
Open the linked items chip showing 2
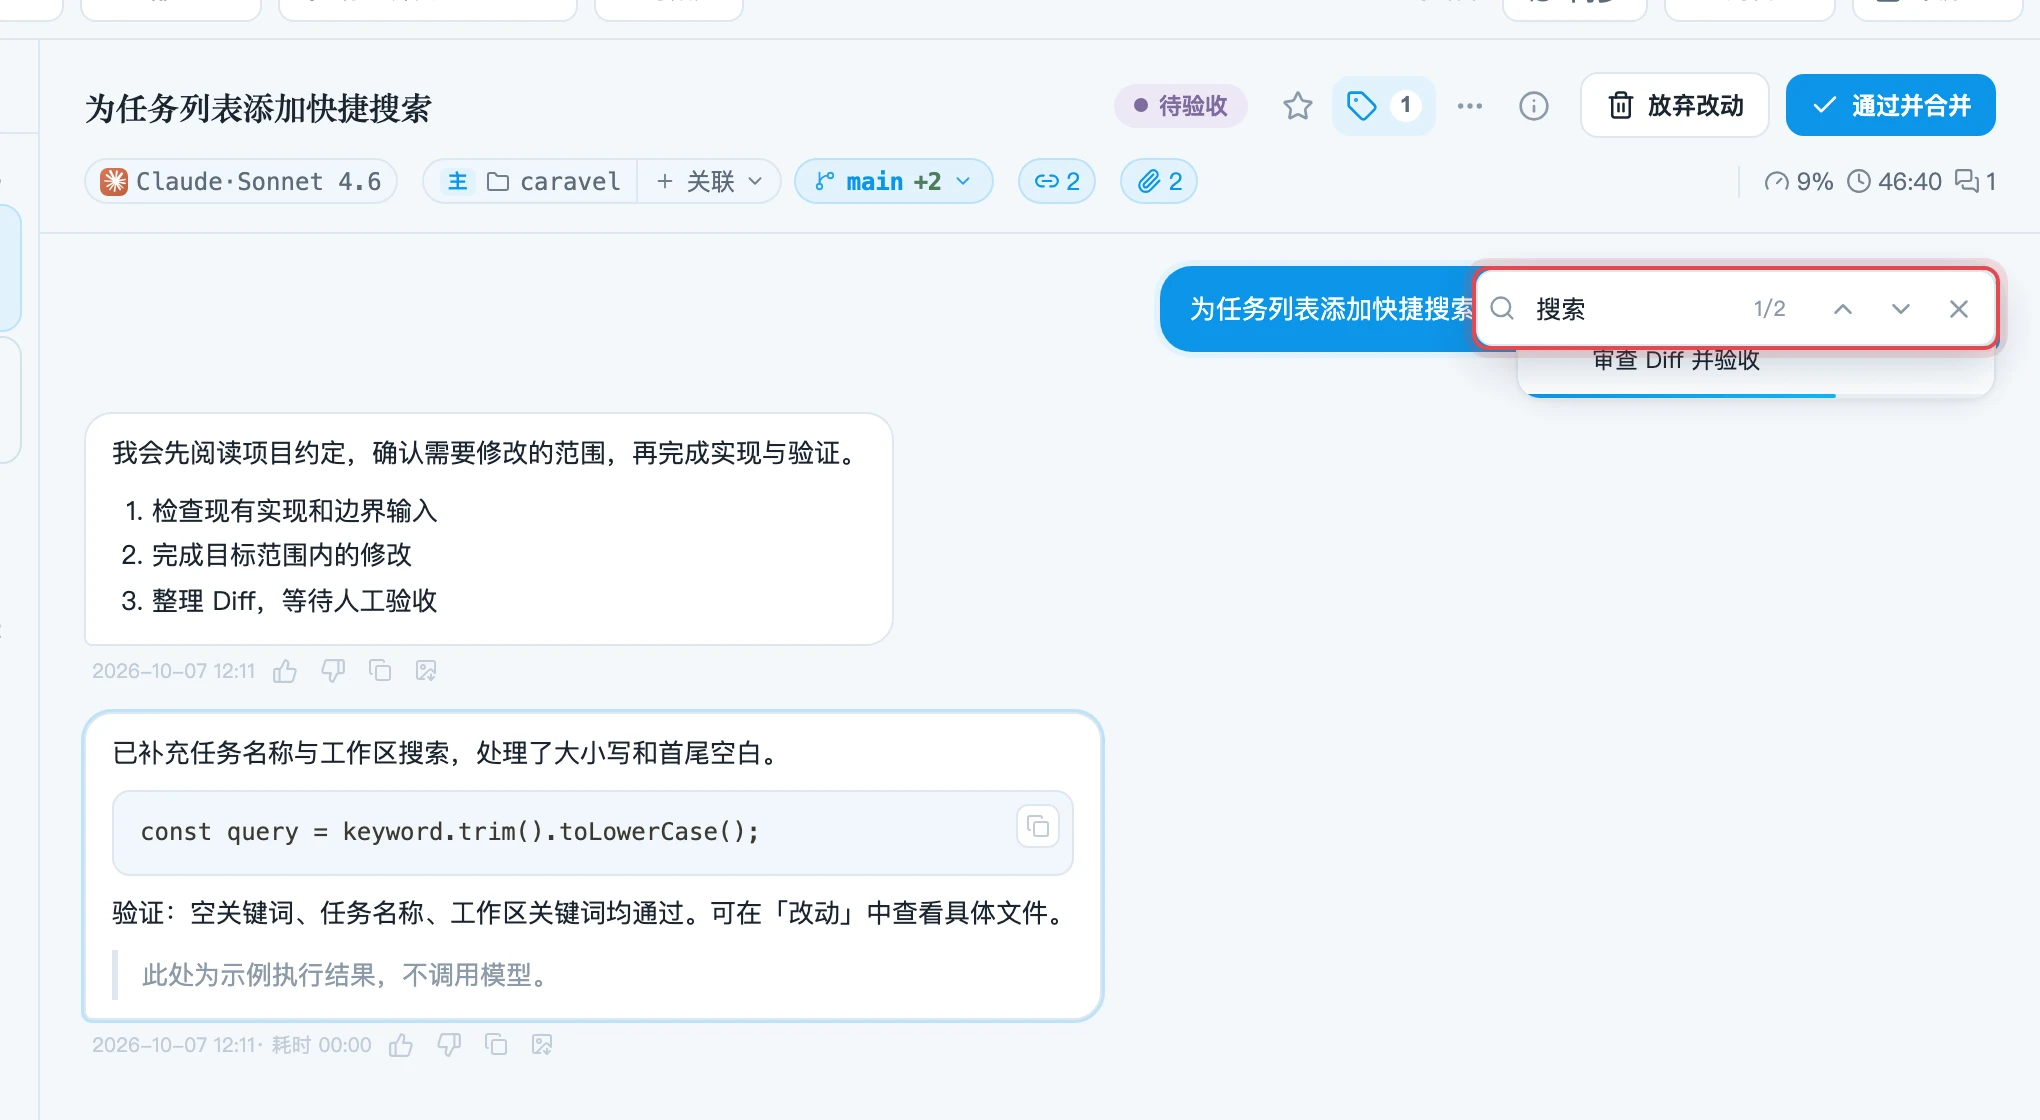coord(1056,181)
